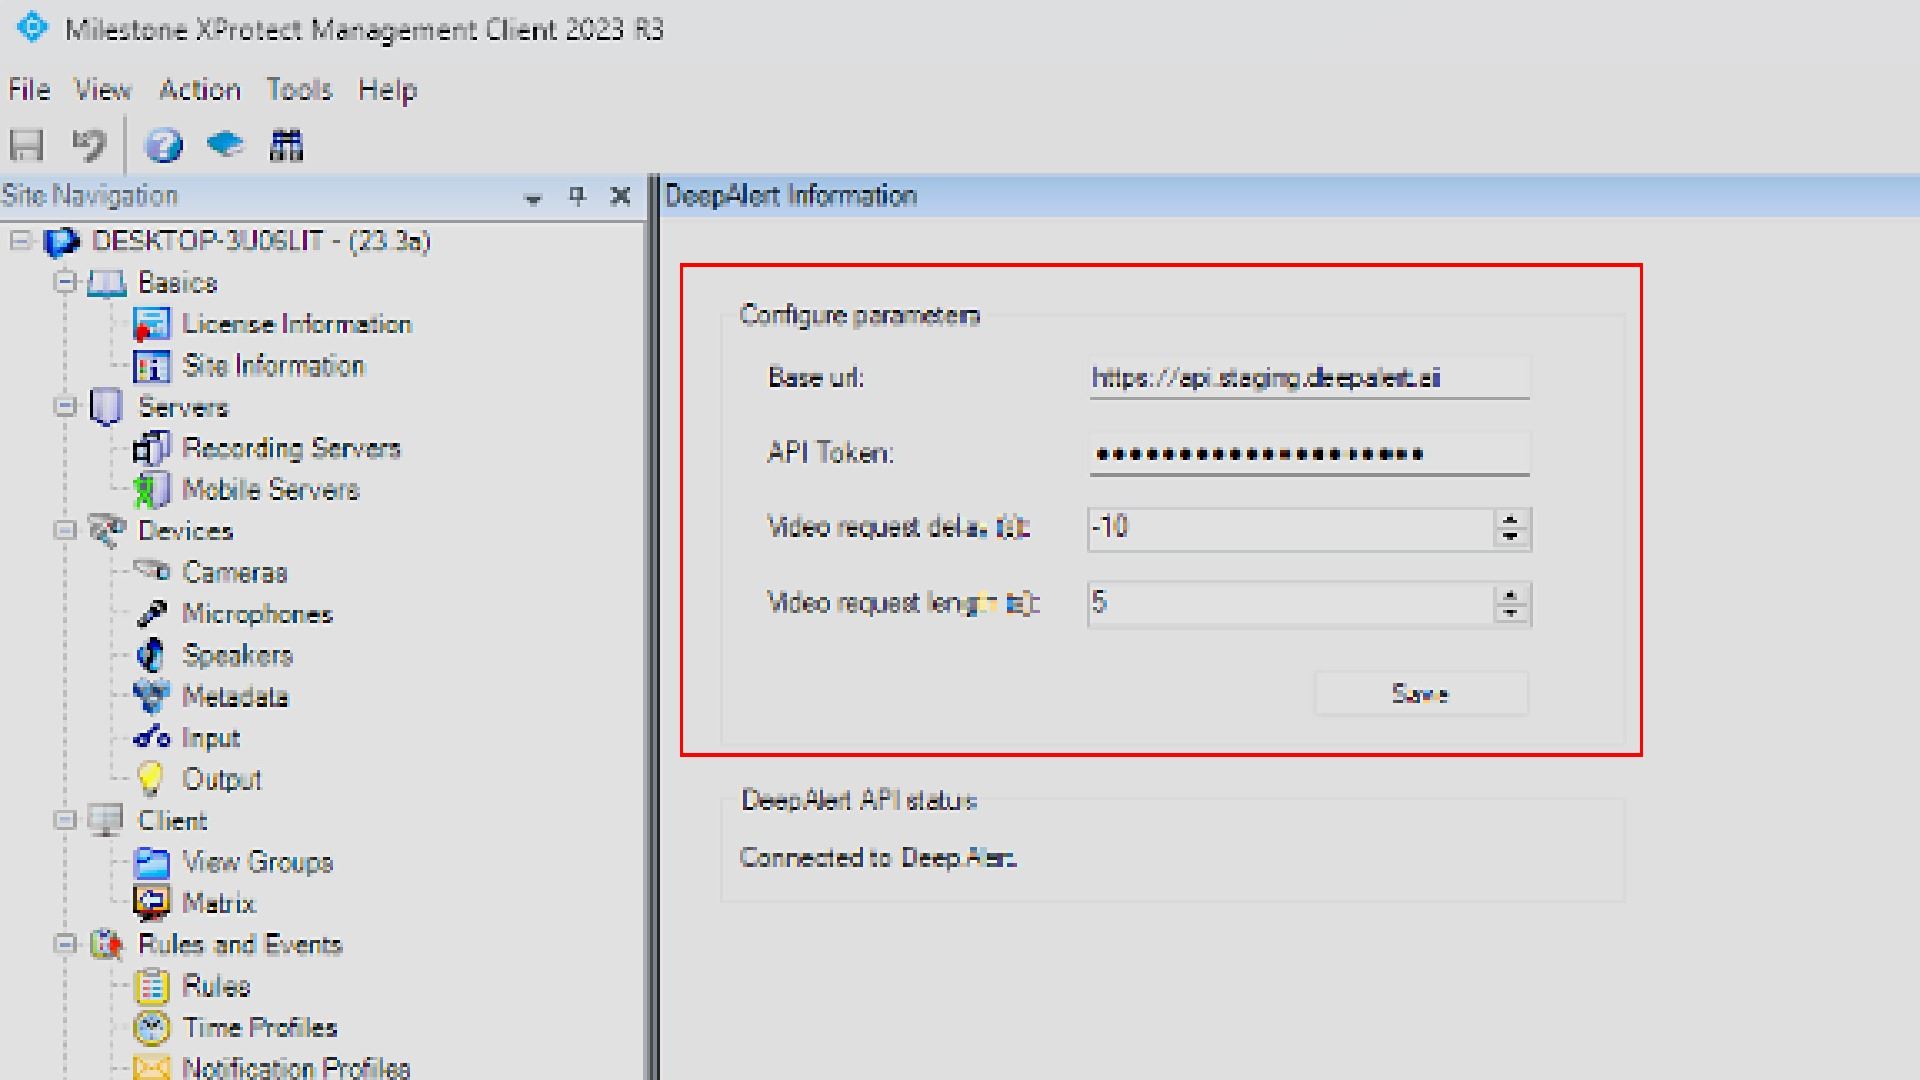Click the Mobile Servers icon
Screen dimensions: 1920x1080
(x=152, y=490)
